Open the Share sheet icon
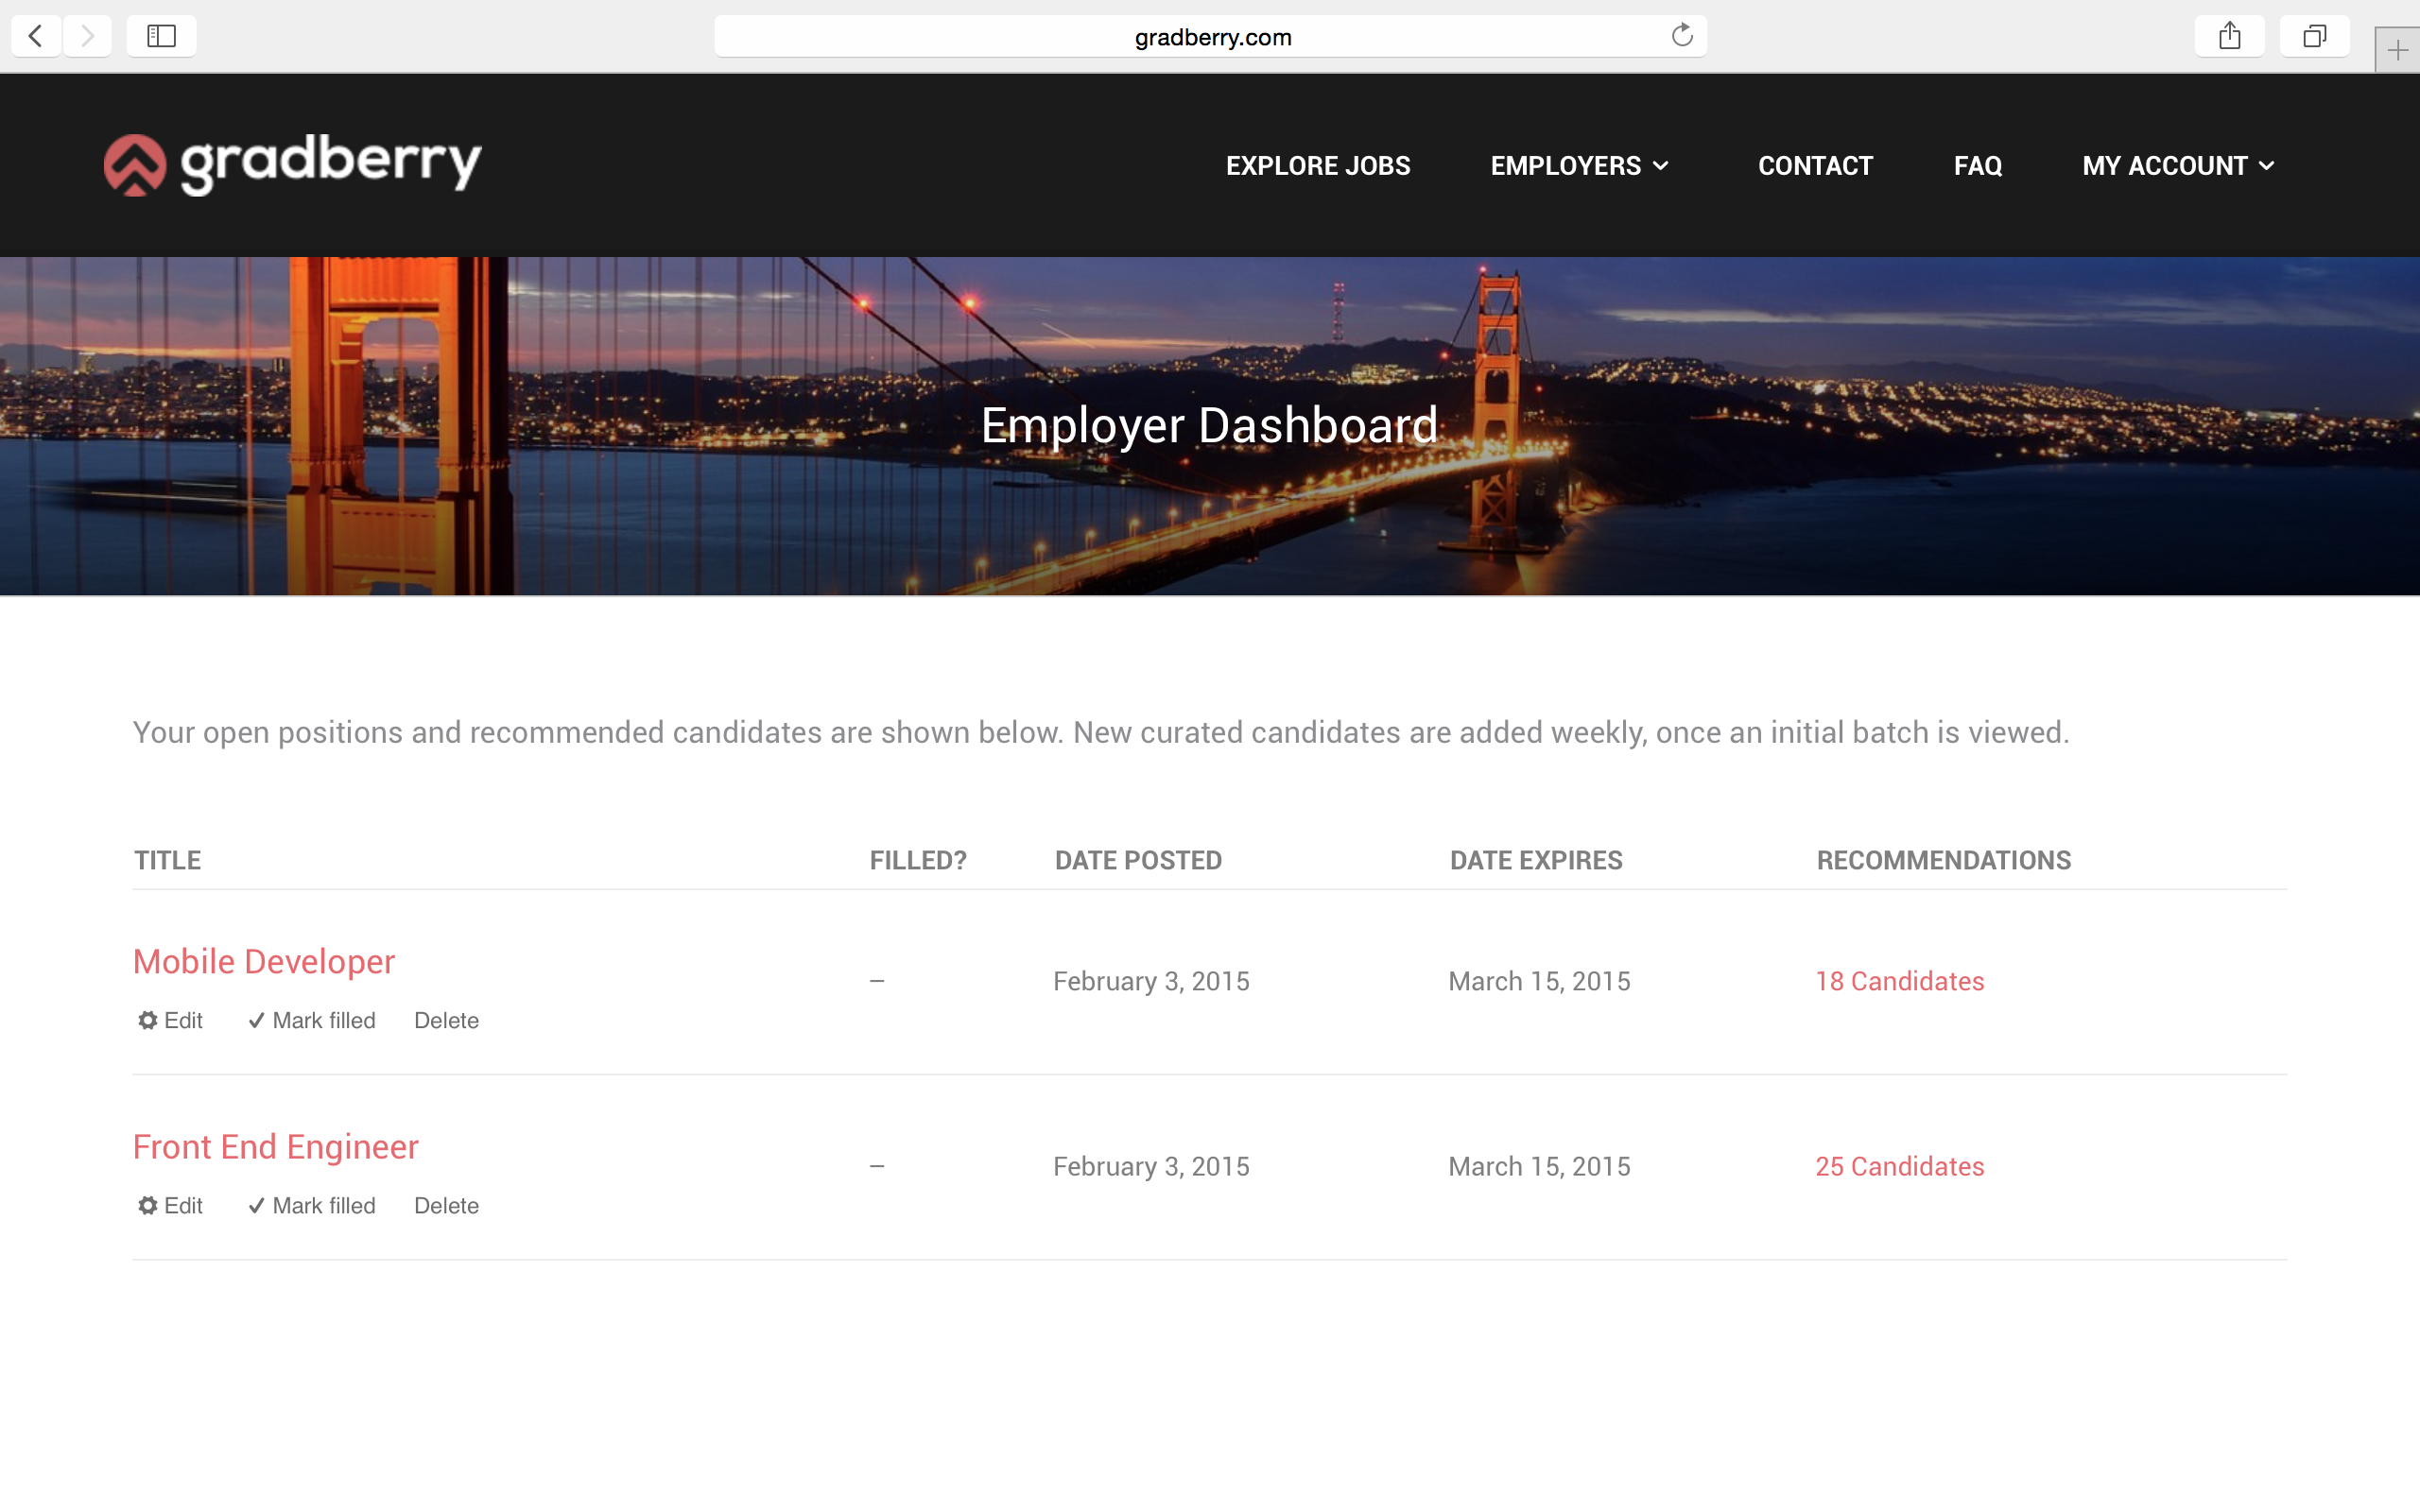2420x1512 pixels. 2229,37
